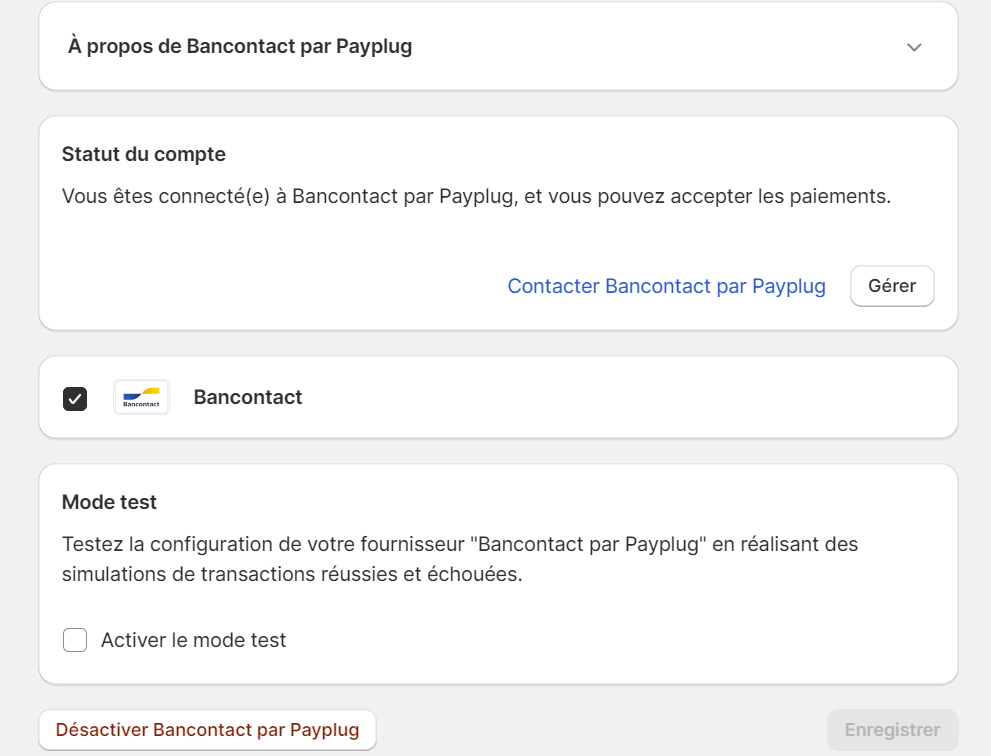Click Désactiver Bancontact par Payplug button
This screenshot has width=991, height=756.
click(x=207, y=730)
